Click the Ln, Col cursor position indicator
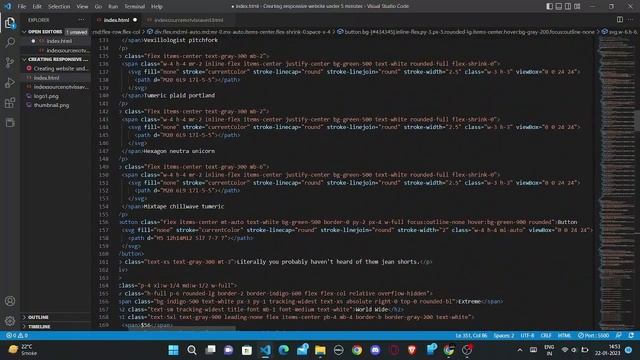The height and width of the screenshot is (360, 640). (471, 335)
